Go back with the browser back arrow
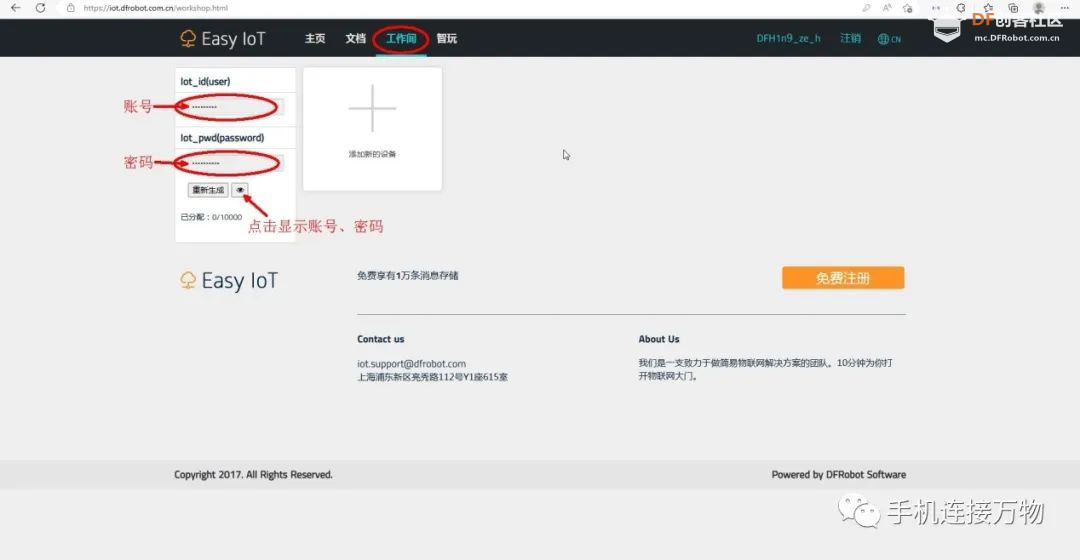 pos(15,8)
